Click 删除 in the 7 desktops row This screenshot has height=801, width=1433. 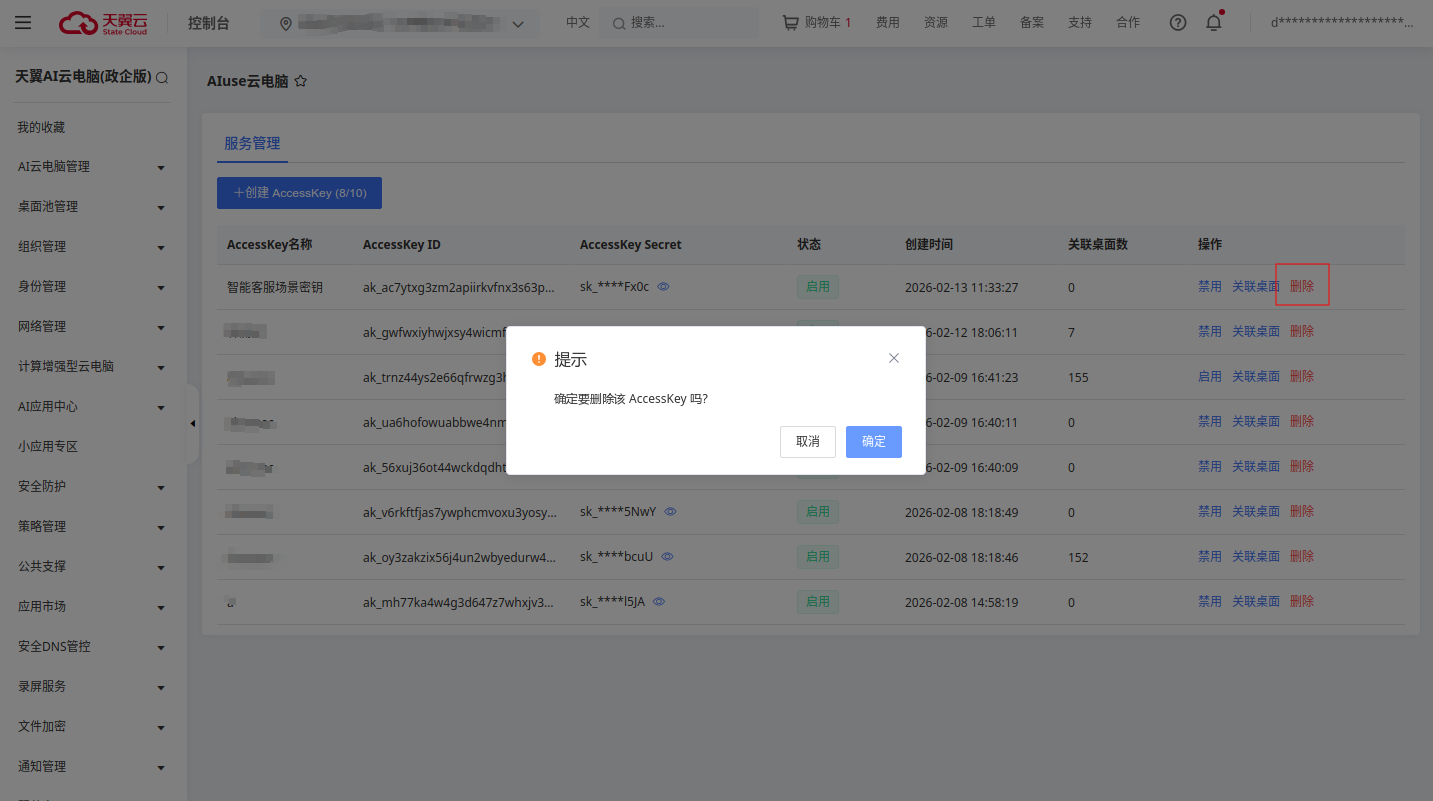point(1302,331)
